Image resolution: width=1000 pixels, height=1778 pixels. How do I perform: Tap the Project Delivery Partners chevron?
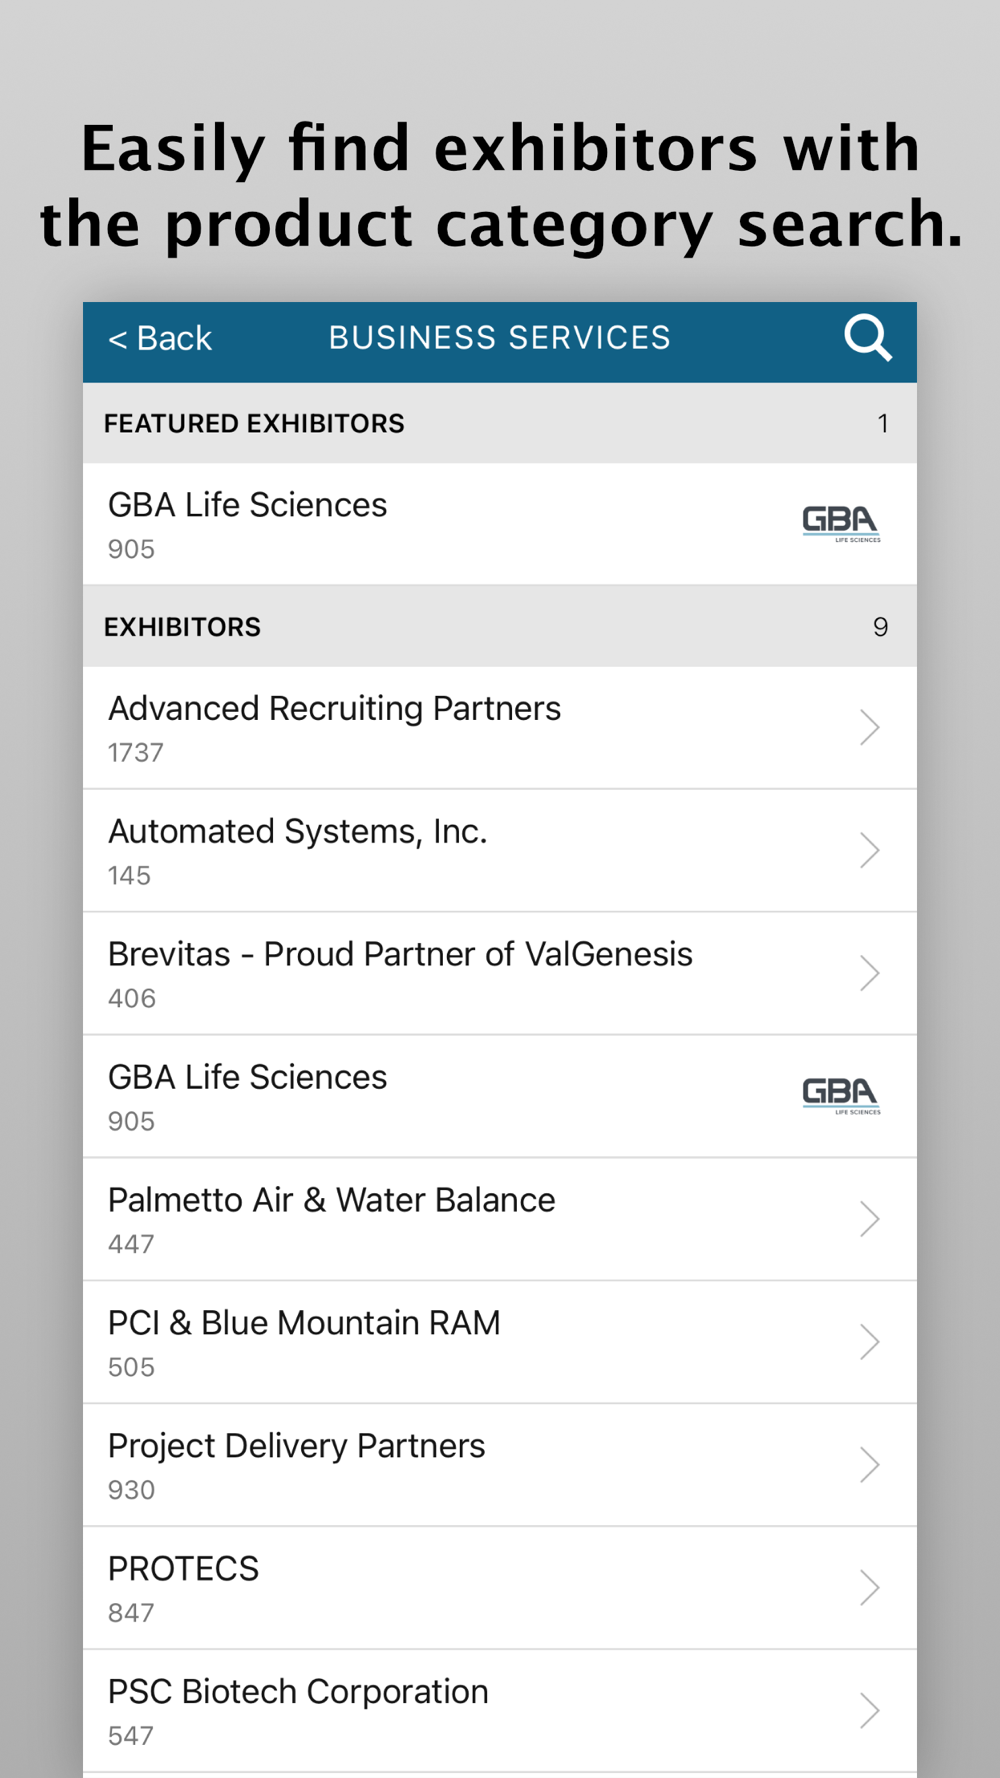[869, 1466]
